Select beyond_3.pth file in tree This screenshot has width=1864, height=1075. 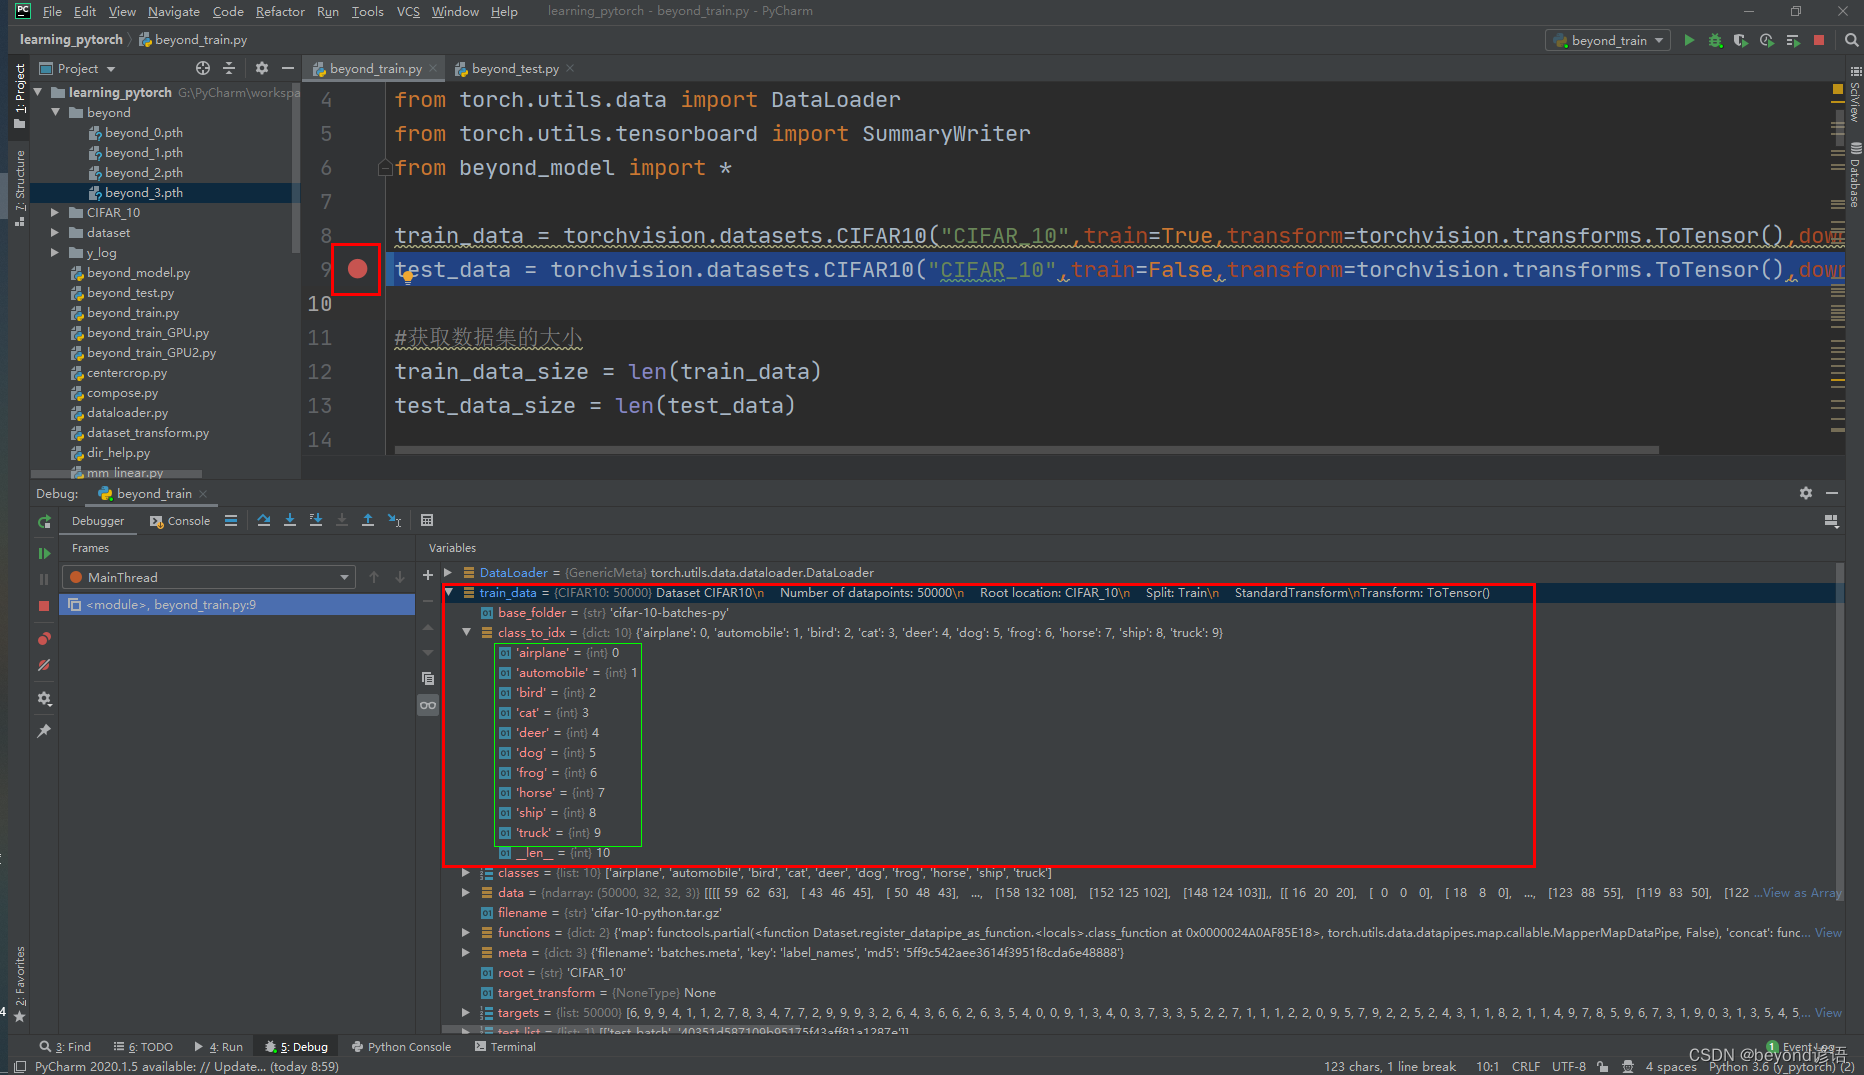(144, 192)
